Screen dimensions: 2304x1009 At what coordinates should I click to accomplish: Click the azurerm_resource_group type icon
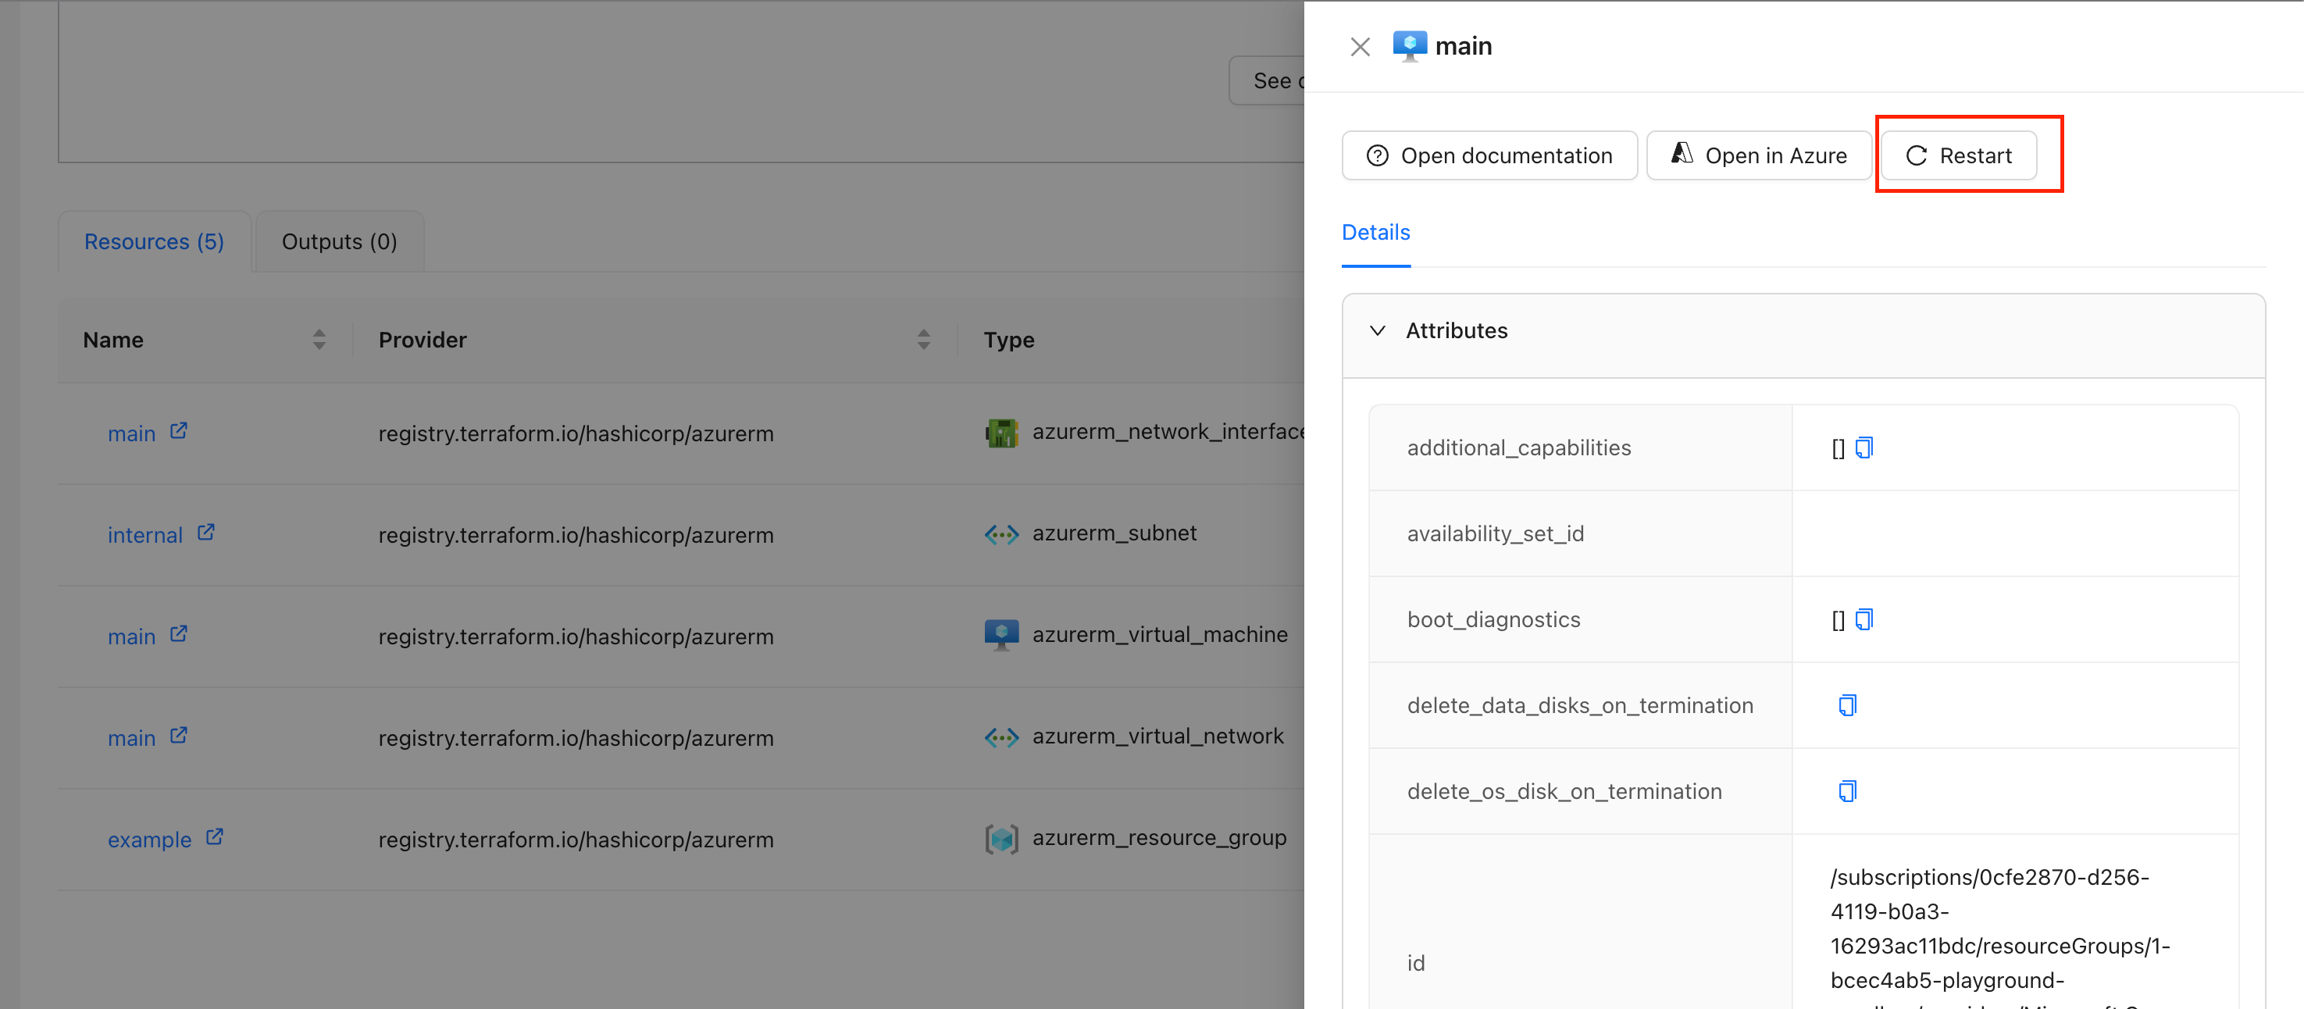pos(1001,838)
